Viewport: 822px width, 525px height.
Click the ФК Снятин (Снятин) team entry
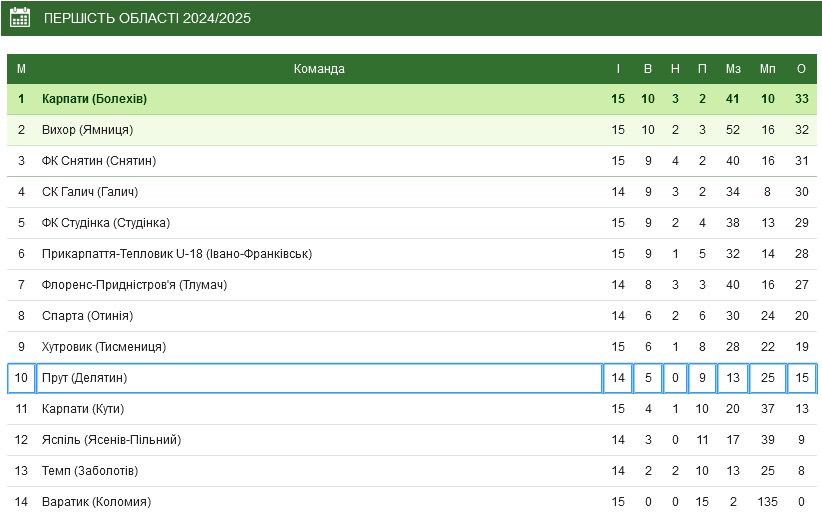pyautogui.click(x=99, y=160)
